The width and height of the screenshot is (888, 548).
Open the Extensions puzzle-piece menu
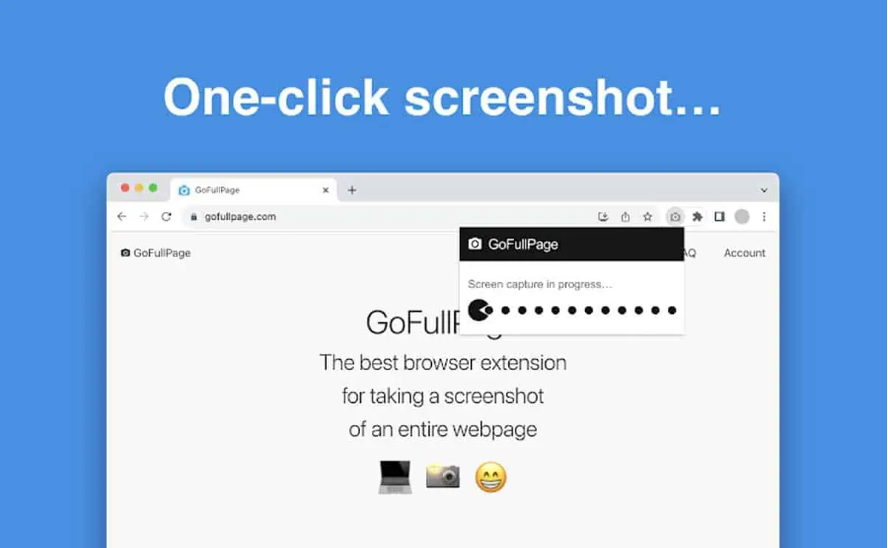(x=697, y=217)
